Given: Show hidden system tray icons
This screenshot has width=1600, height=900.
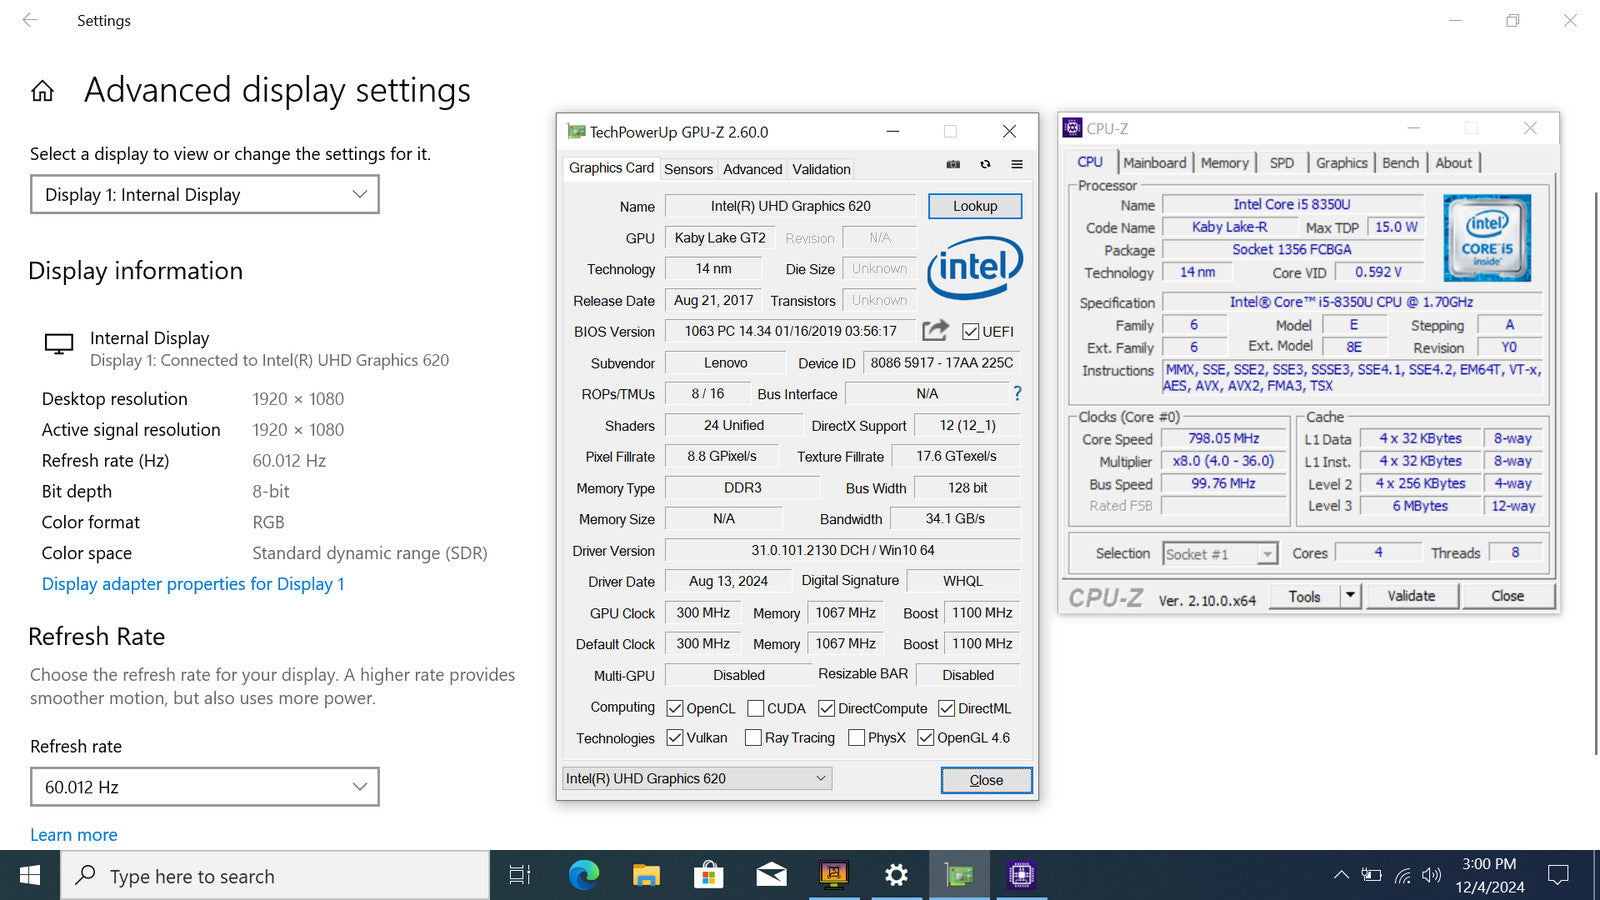Looking at the screenshot, I should pyautogui.click(x=1341, y=875).
